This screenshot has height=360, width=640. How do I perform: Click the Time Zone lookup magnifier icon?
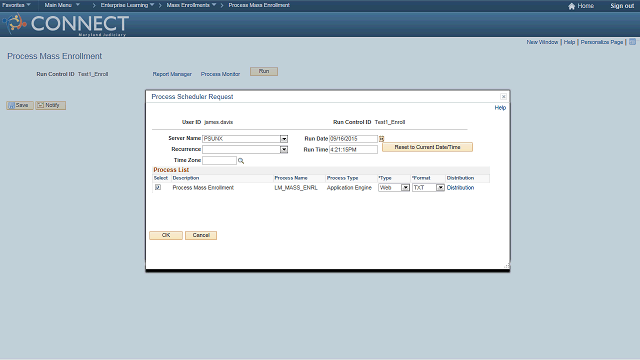241,161
